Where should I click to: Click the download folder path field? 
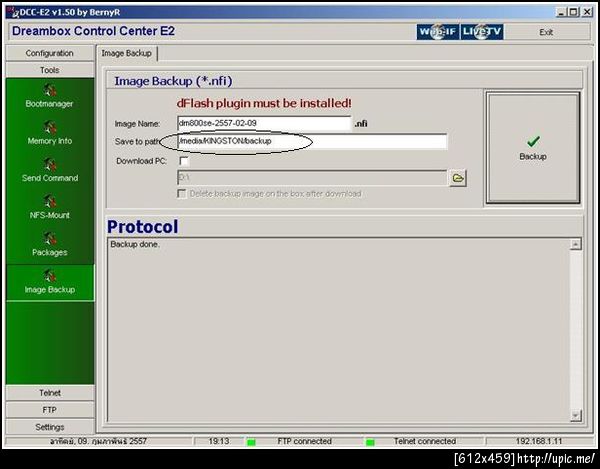(312, 178)
